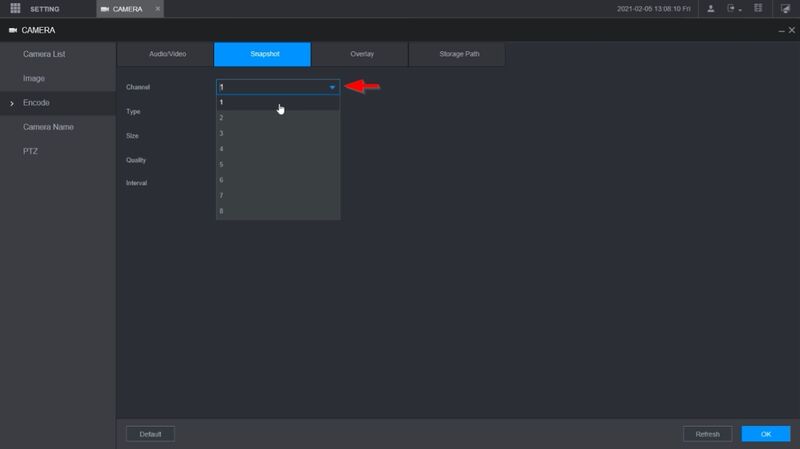Image resolution: width=800 pixels, height=449 pixels.
Task: Close the CAMERA tab with its X
Action: click(158, 9)
